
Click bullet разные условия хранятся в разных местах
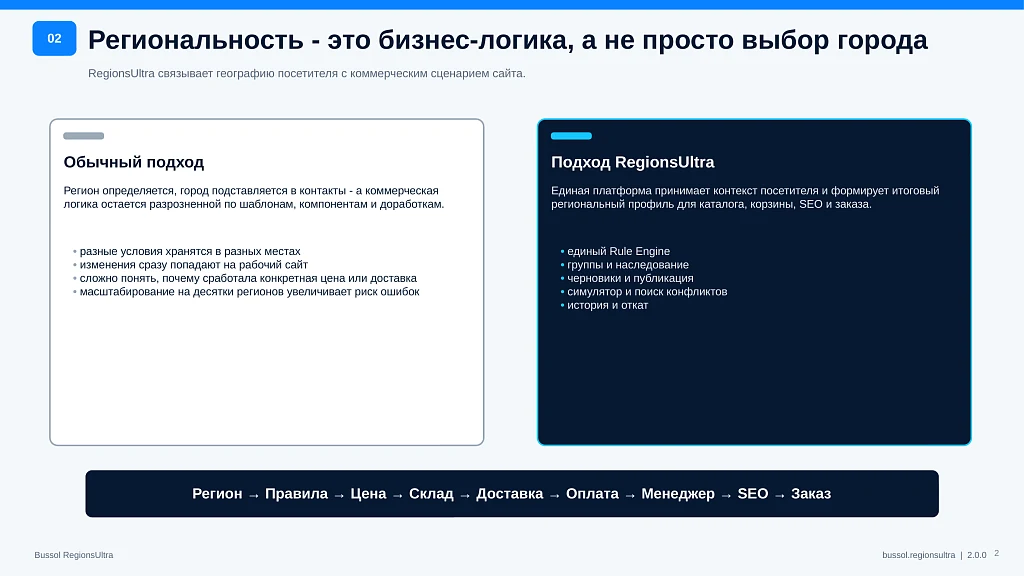click(x=190, y=251)
